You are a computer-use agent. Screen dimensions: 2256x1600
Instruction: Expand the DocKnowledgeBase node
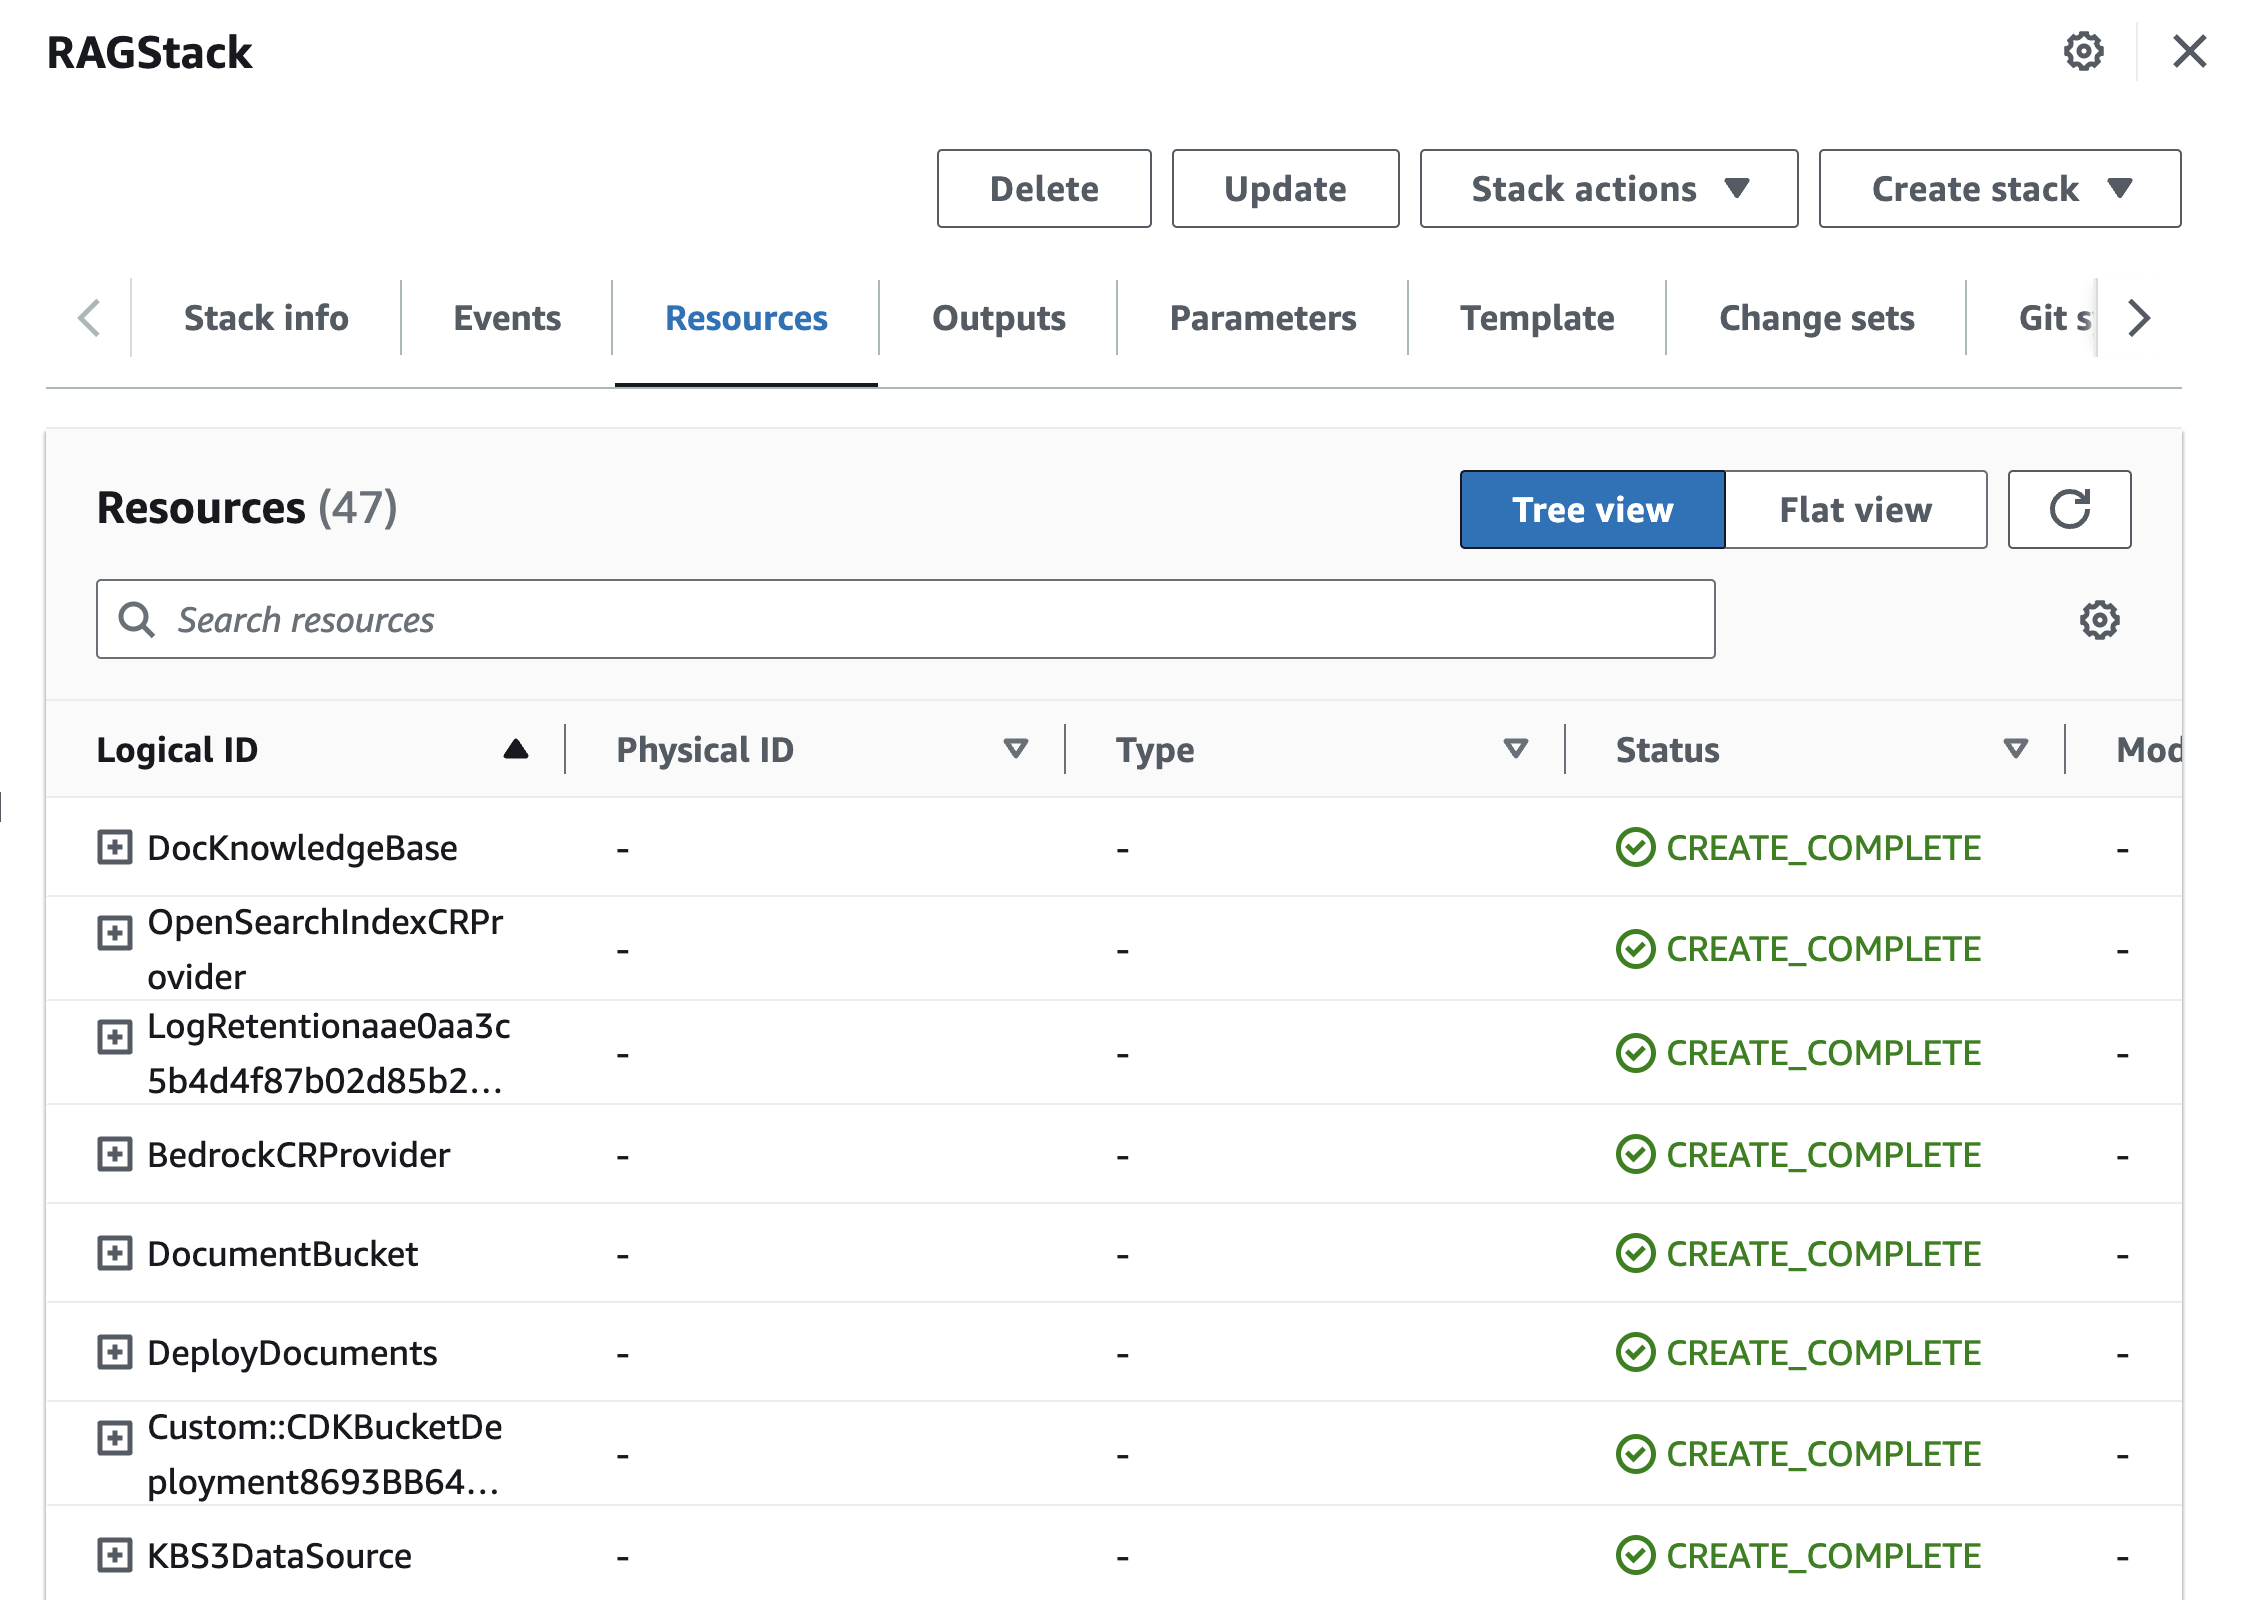point(115,847)
